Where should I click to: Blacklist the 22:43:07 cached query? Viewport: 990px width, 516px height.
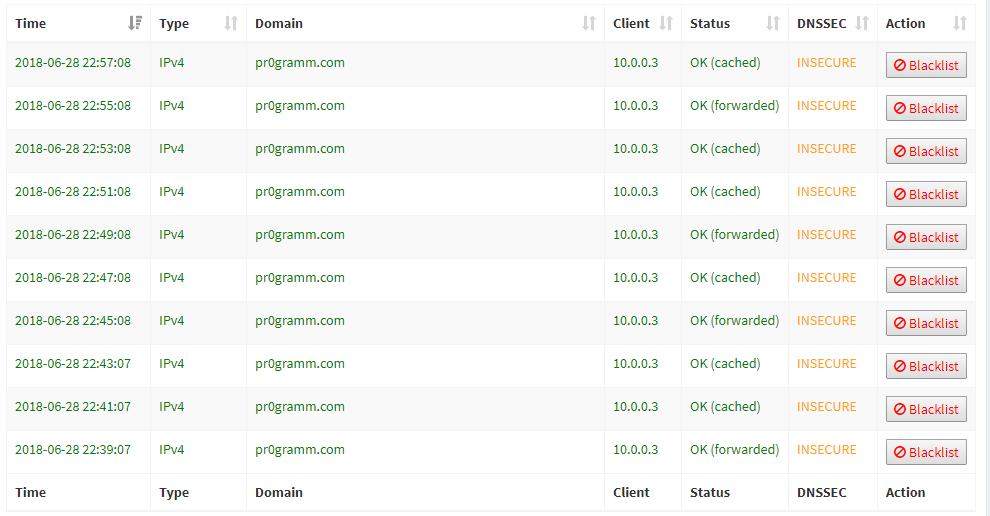point(926,366)
